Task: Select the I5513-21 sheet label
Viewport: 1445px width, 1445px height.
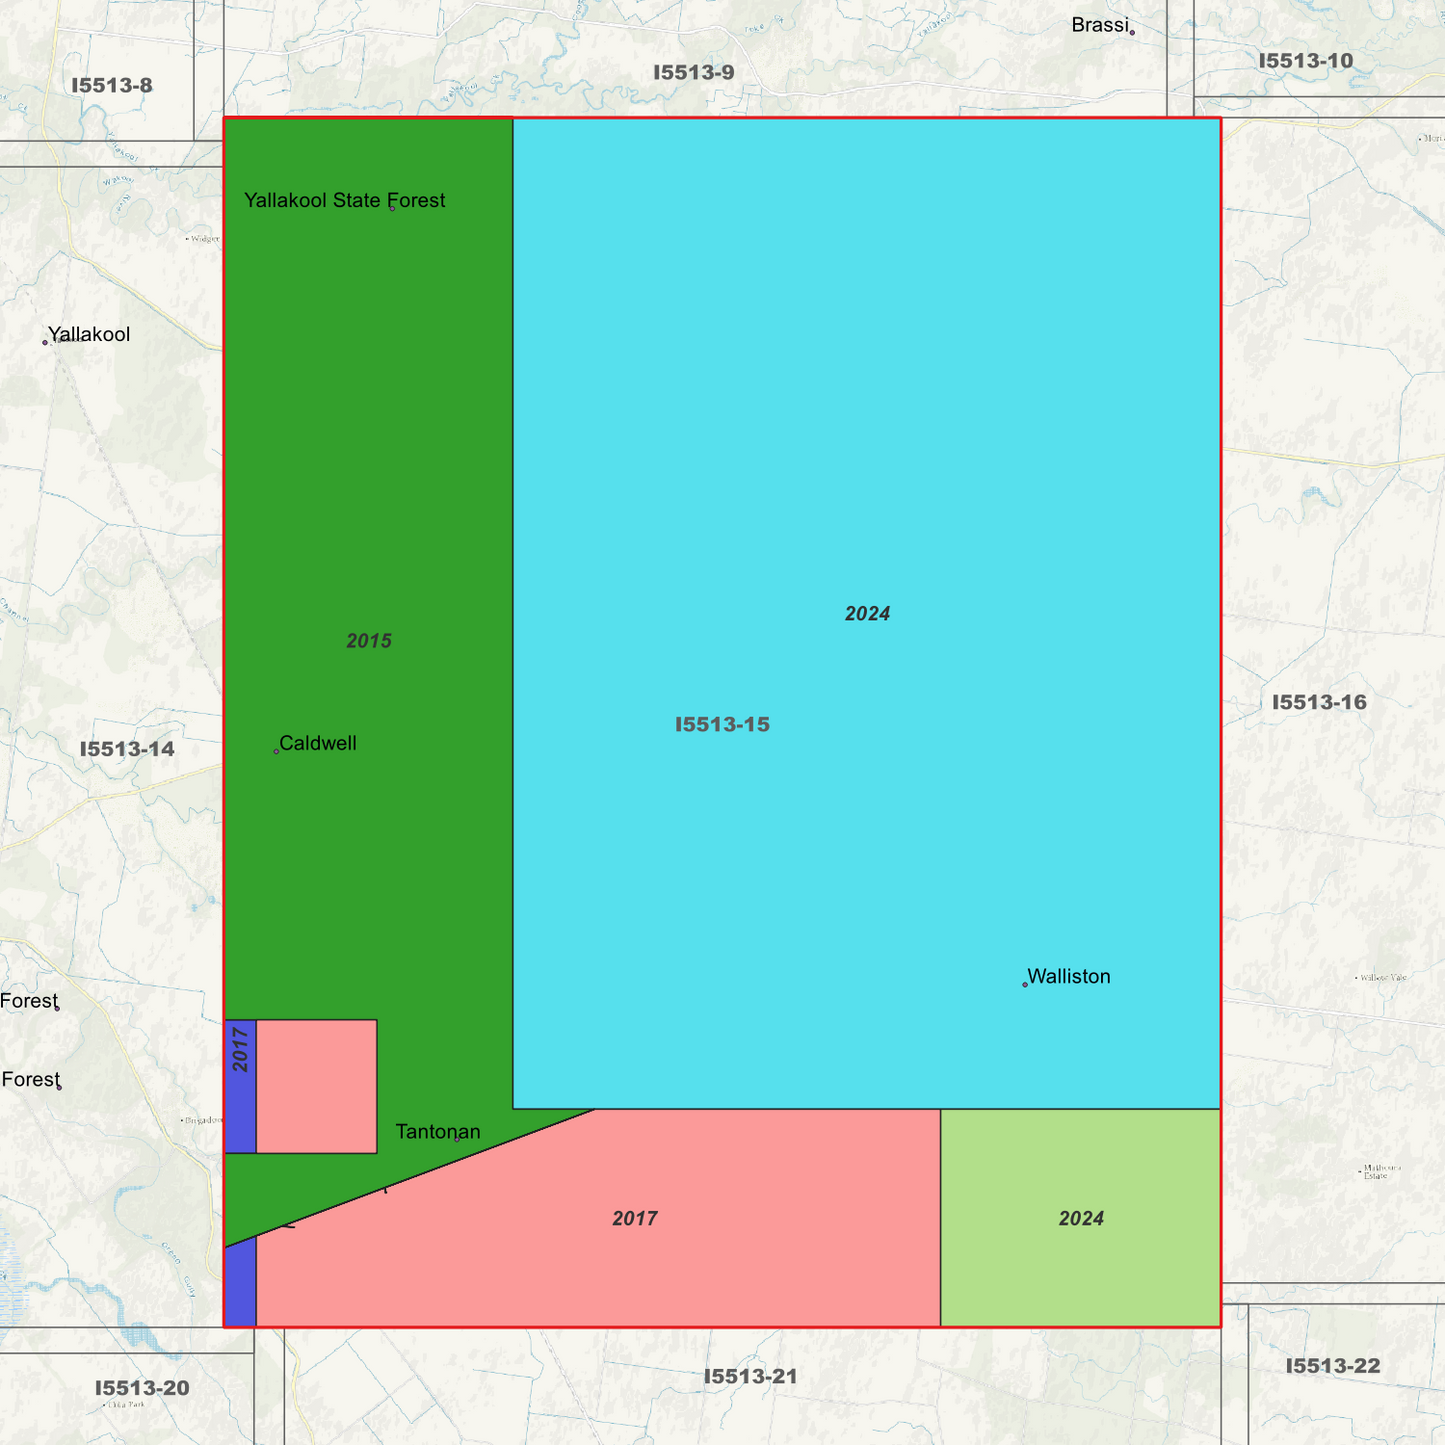Action: click(x=751, y=1376)
